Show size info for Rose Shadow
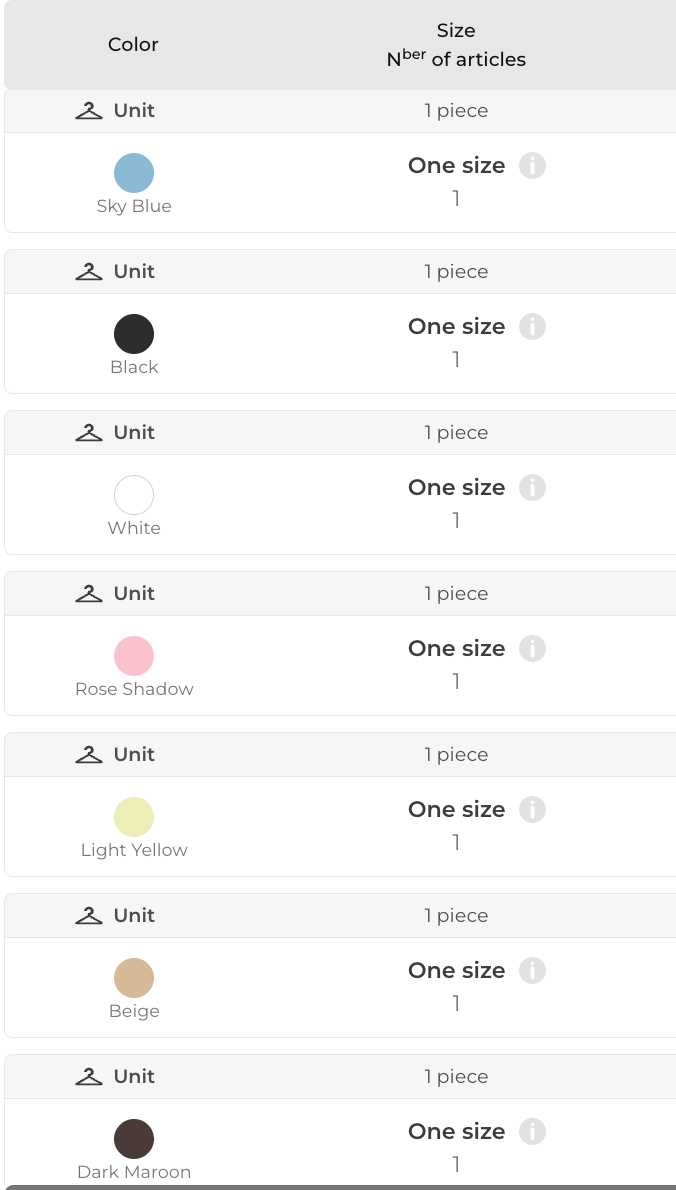 [x=532, y=649]
